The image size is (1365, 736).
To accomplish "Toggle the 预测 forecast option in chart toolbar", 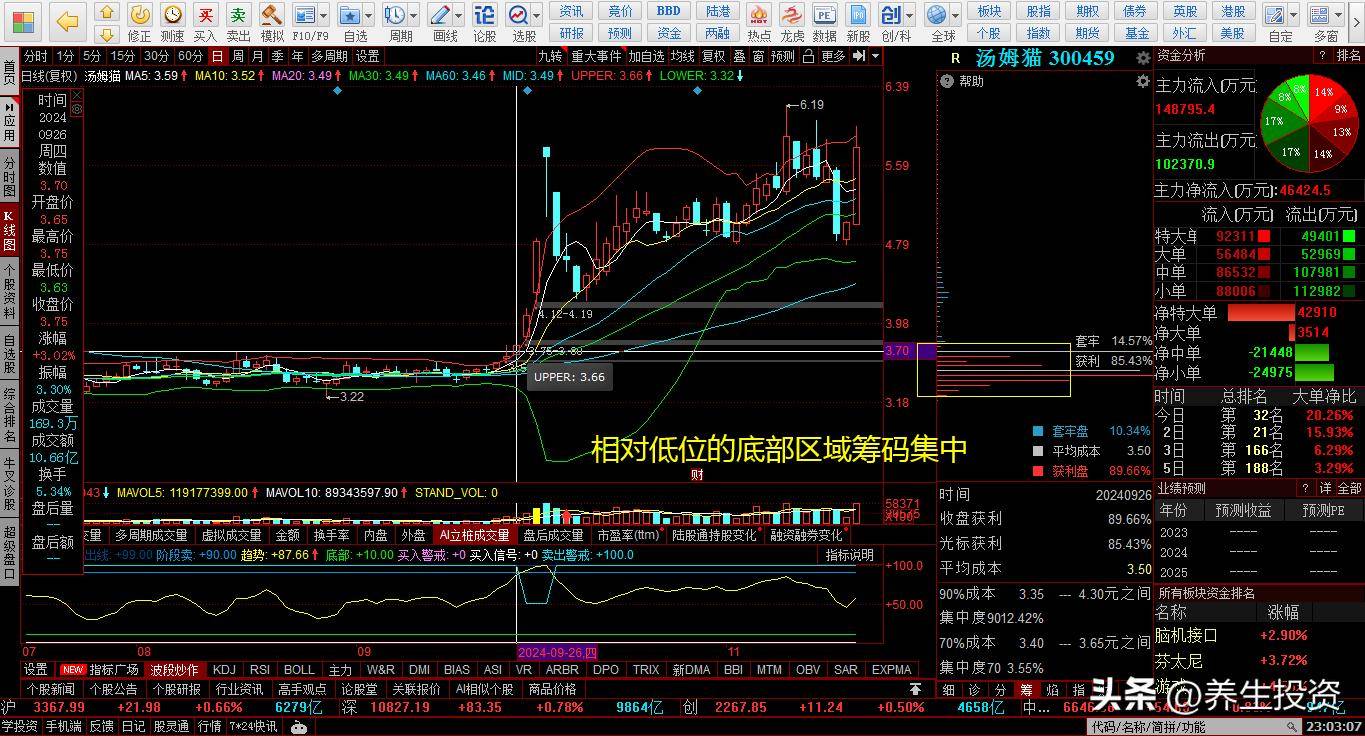I will [783, 56].
